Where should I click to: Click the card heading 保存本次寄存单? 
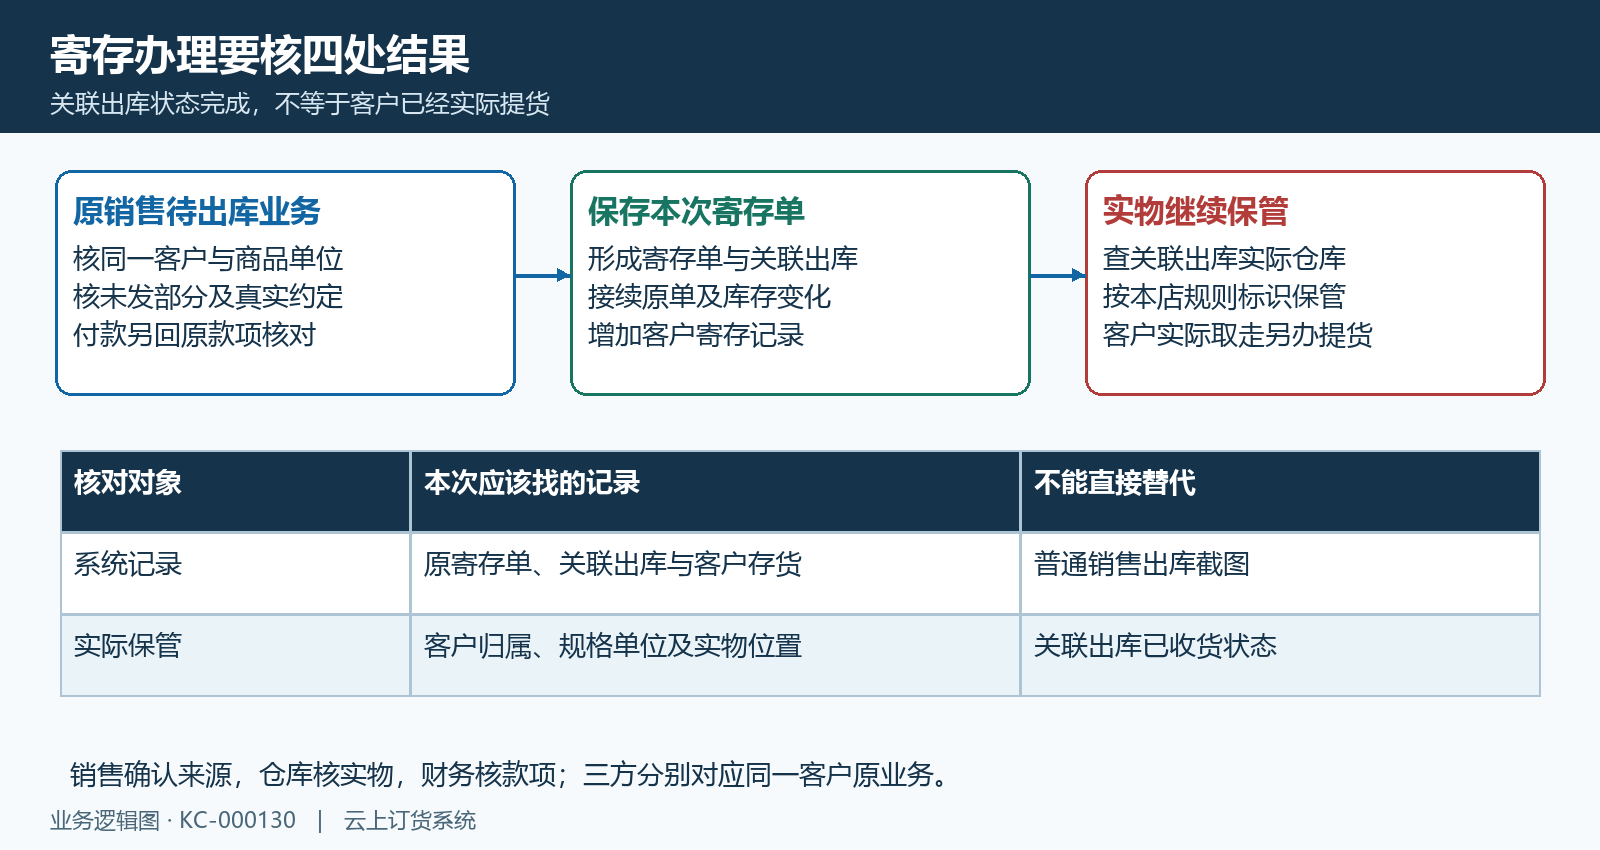(x=696, y=211)
